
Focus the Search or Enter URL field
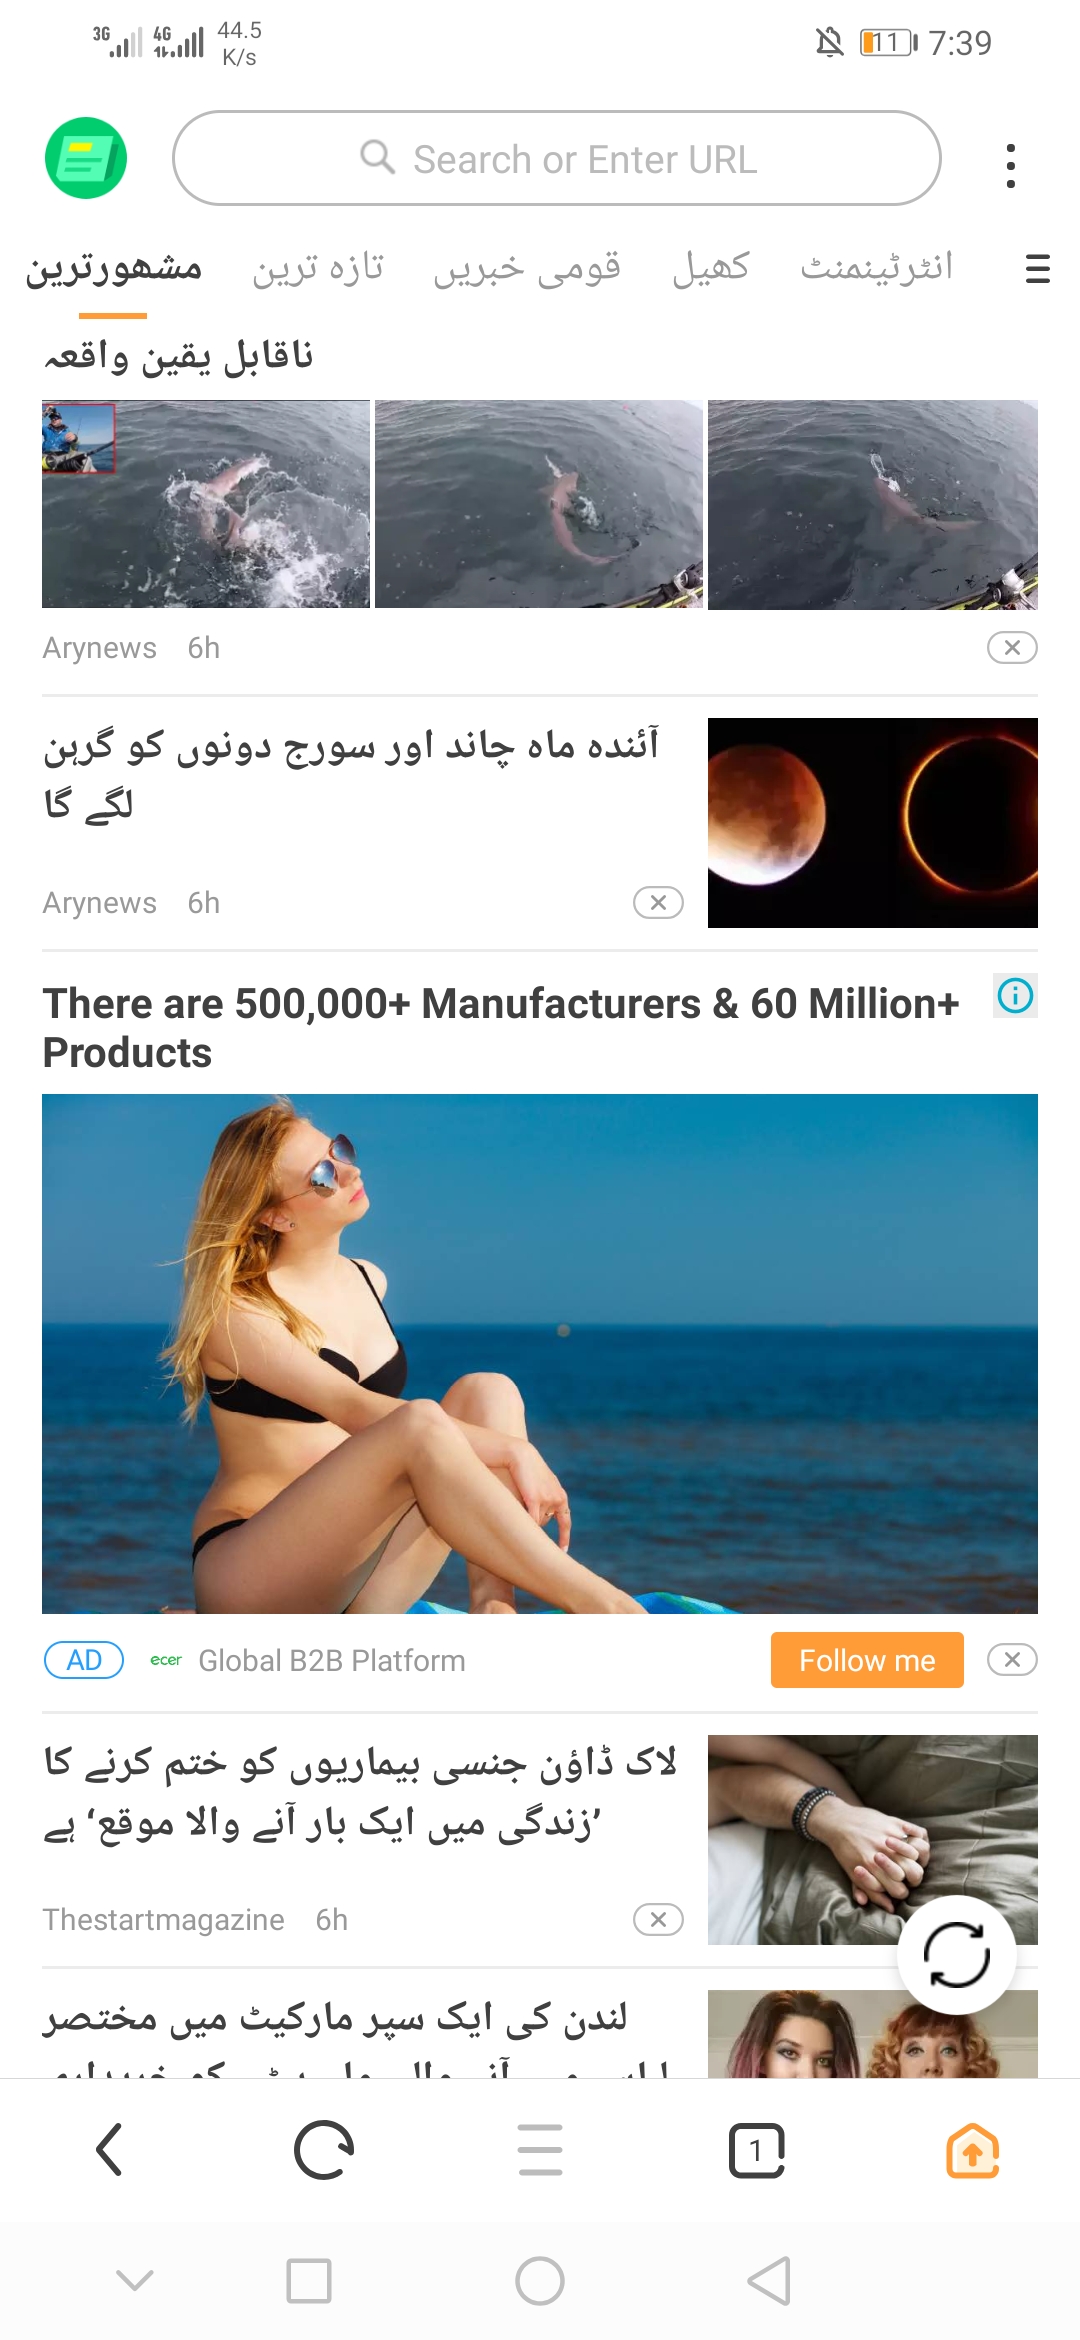click(x=557, y=158)
